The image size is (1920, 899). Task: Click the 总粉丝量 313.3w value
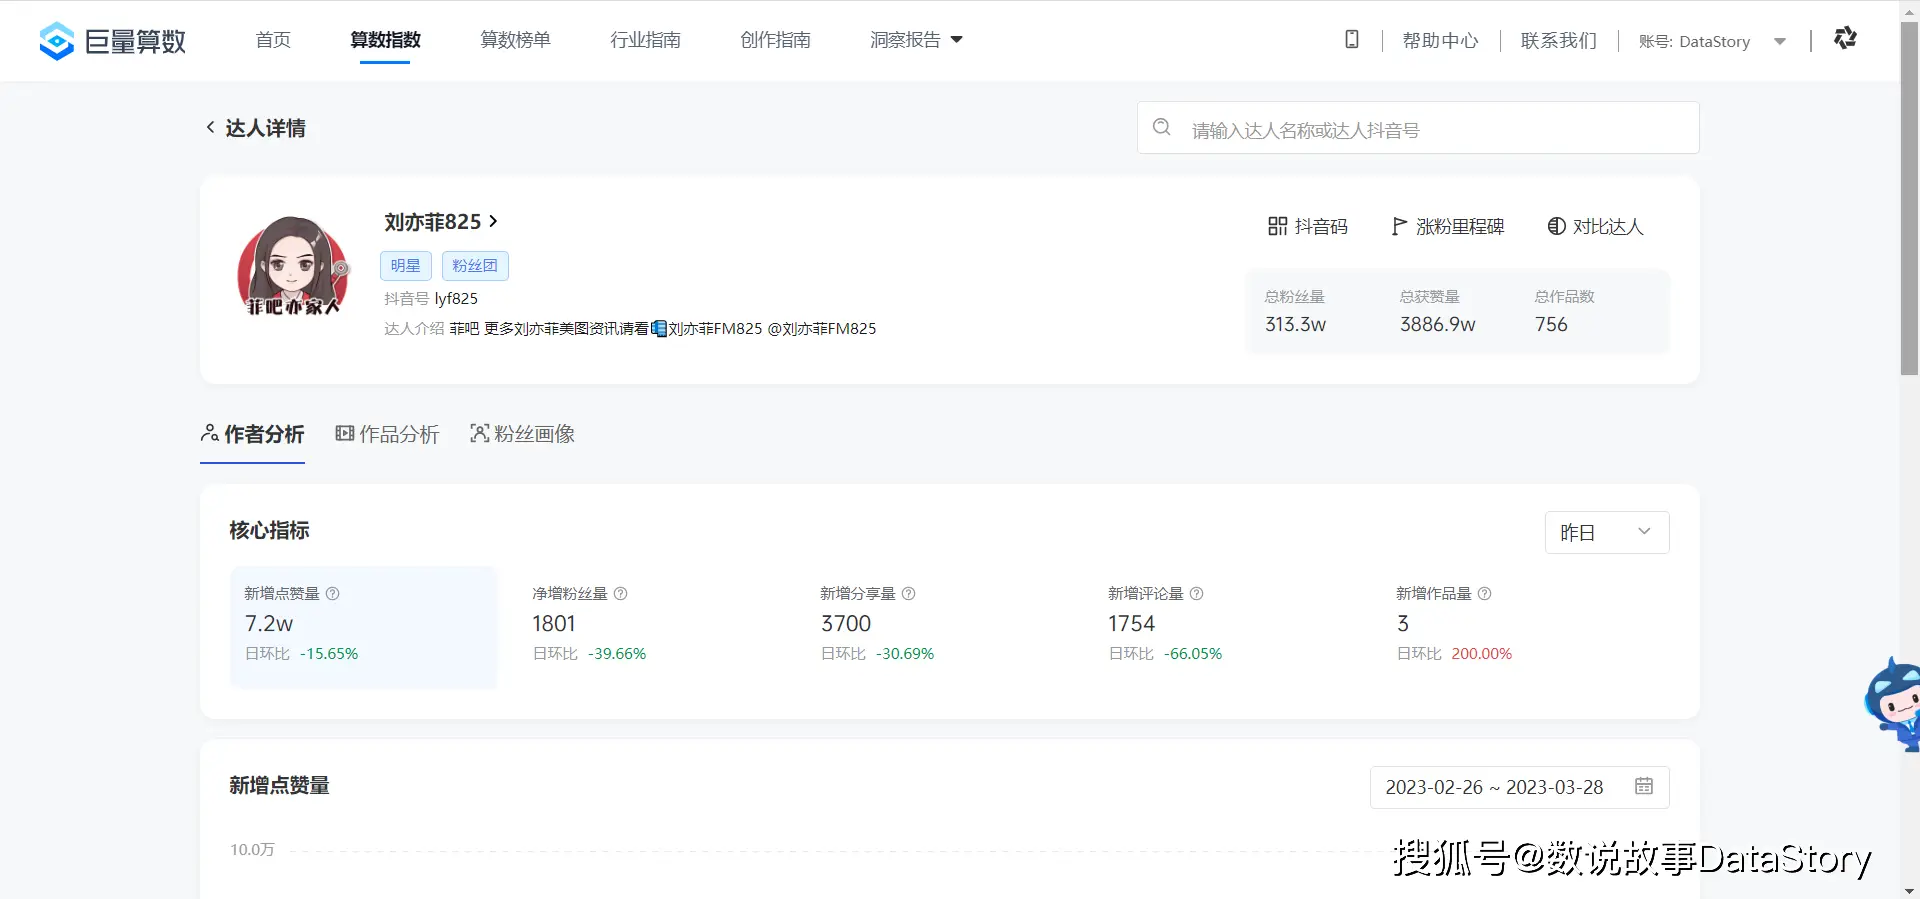tap(1295, 324)
